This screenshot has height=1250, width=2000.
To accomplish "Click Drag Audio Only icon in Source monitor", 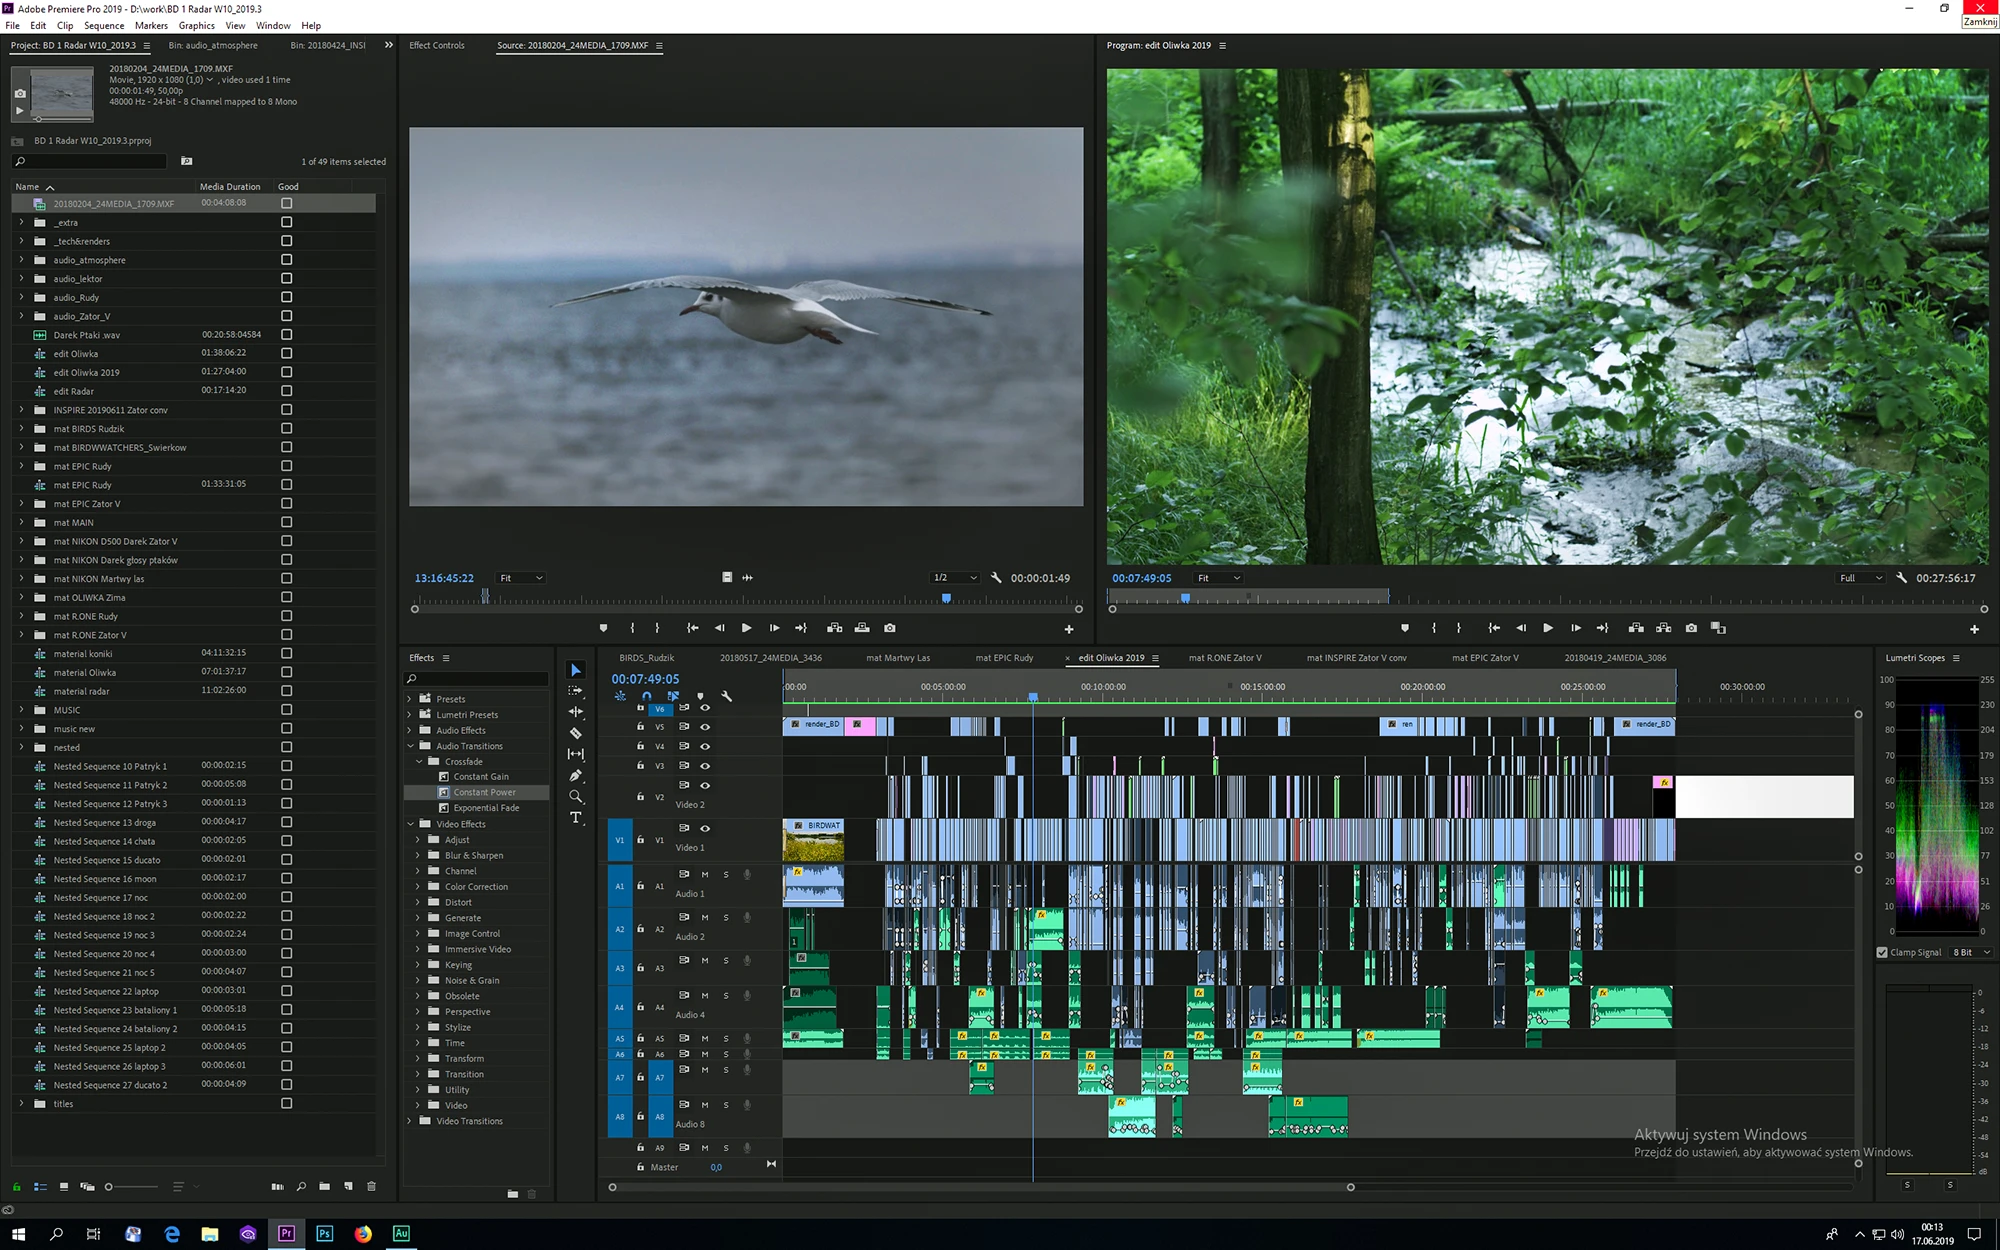I will click(x=747, y=577).
